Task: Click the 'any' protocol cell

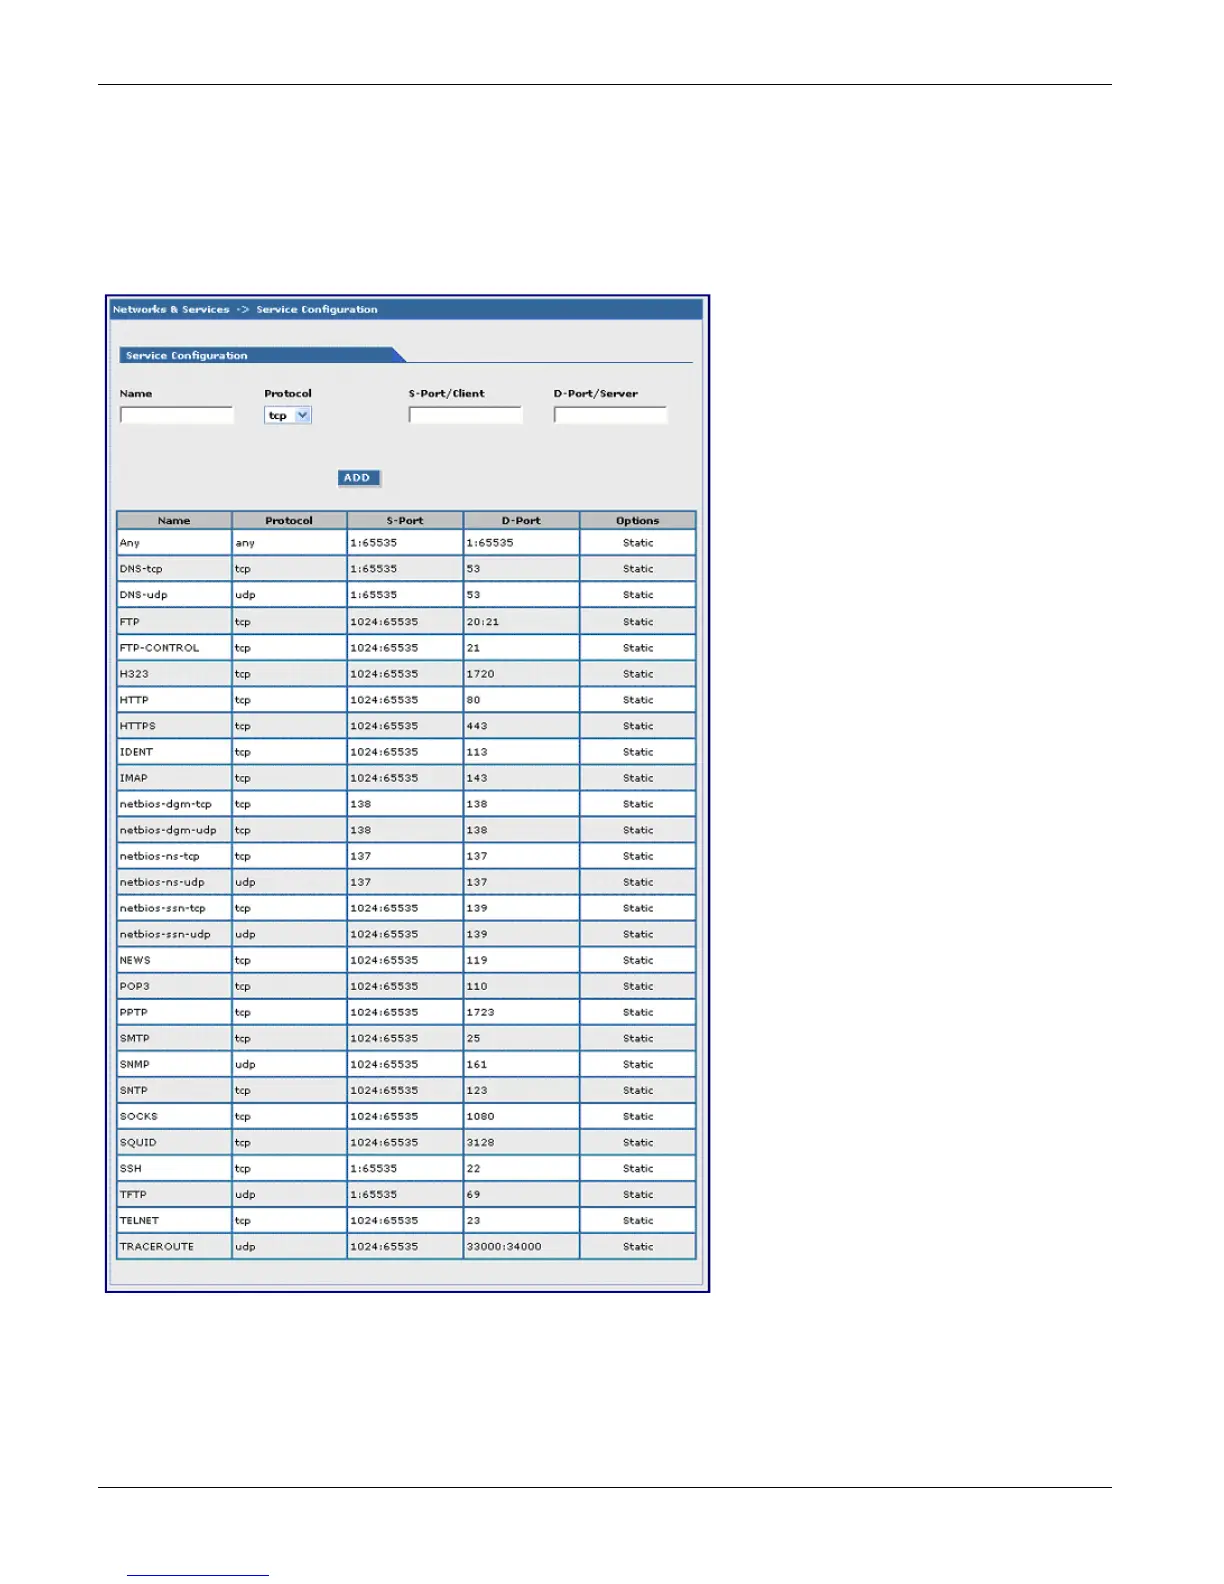Action: [x=289, y=543]
